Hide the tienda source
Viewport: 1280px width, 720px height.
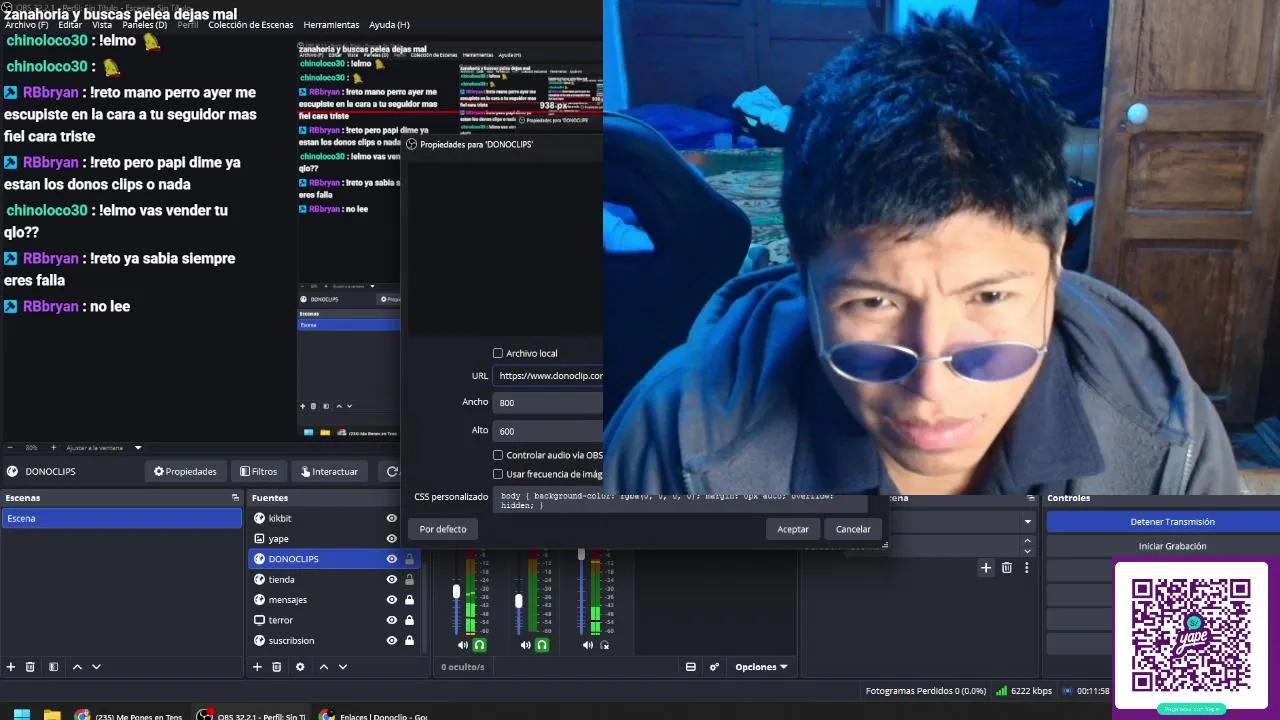click(x=392, y=579)
